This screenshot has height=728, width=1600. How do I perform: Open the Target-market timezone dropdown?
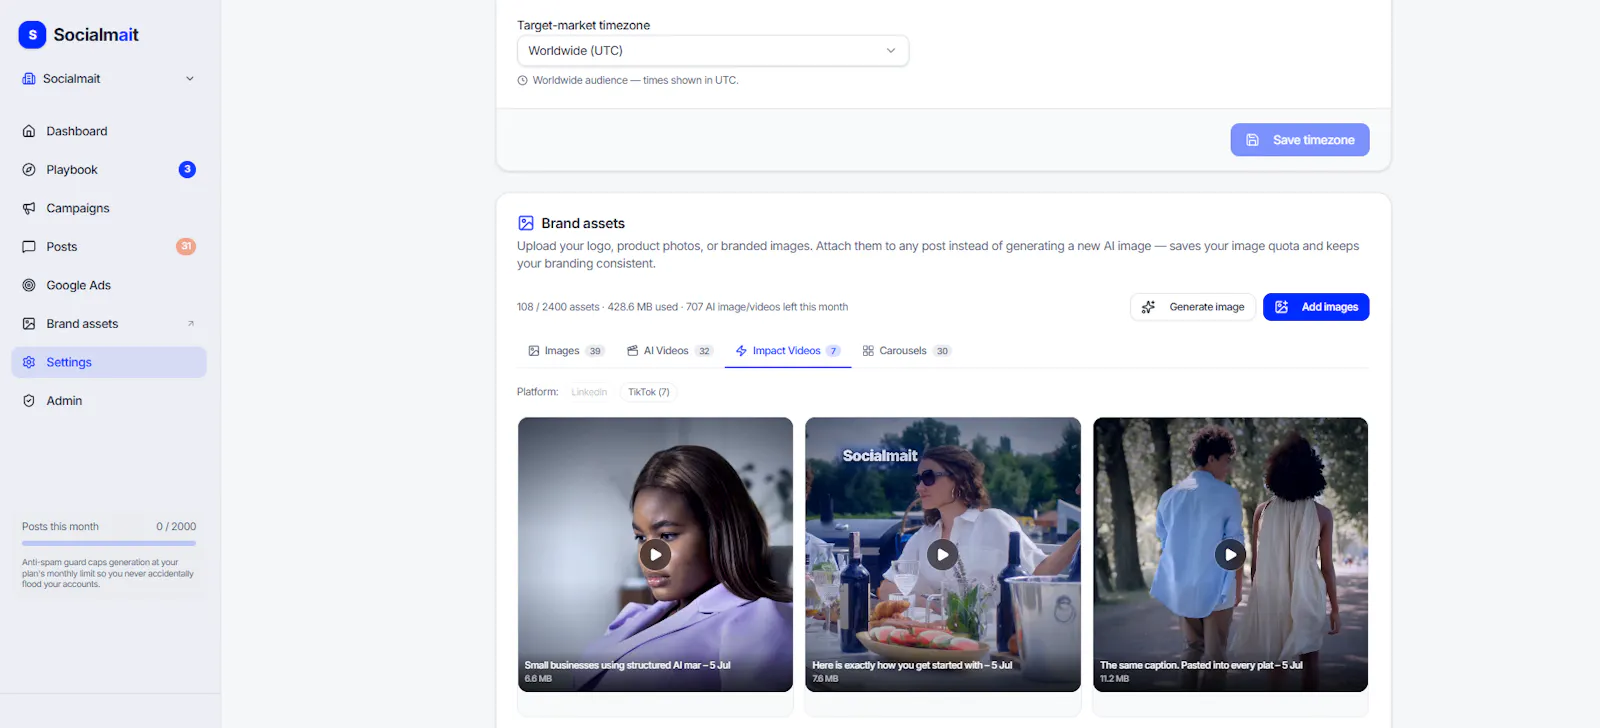coord(713,51)
